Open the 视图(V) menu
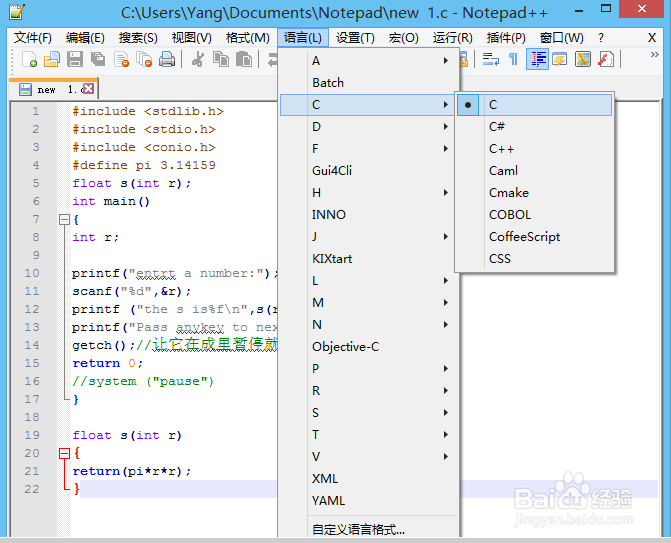This screenshot has width=671, height=543. coord(192,38)
